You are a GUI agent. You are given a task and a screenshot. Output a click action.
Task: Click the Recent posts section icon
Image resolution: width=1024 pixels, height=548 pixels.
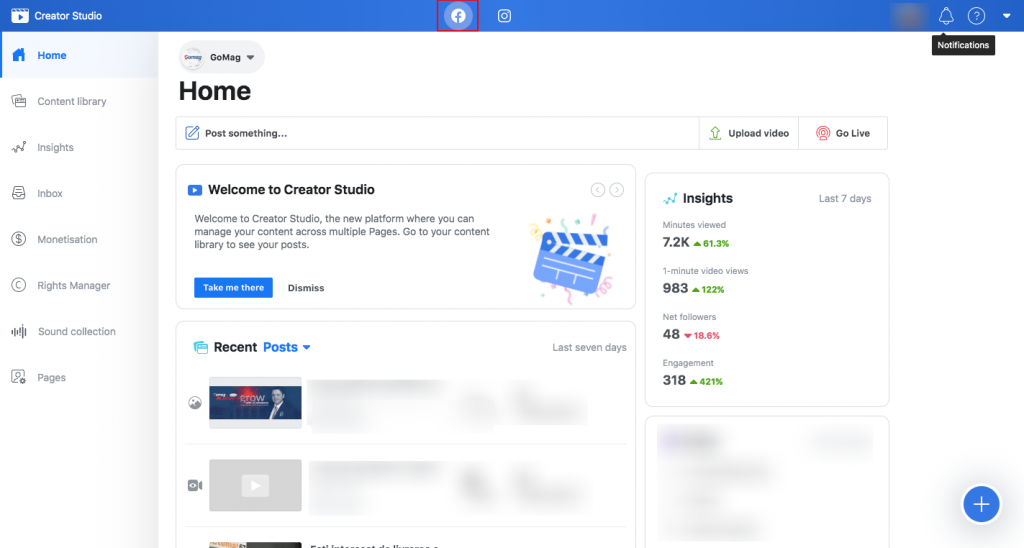200,347
